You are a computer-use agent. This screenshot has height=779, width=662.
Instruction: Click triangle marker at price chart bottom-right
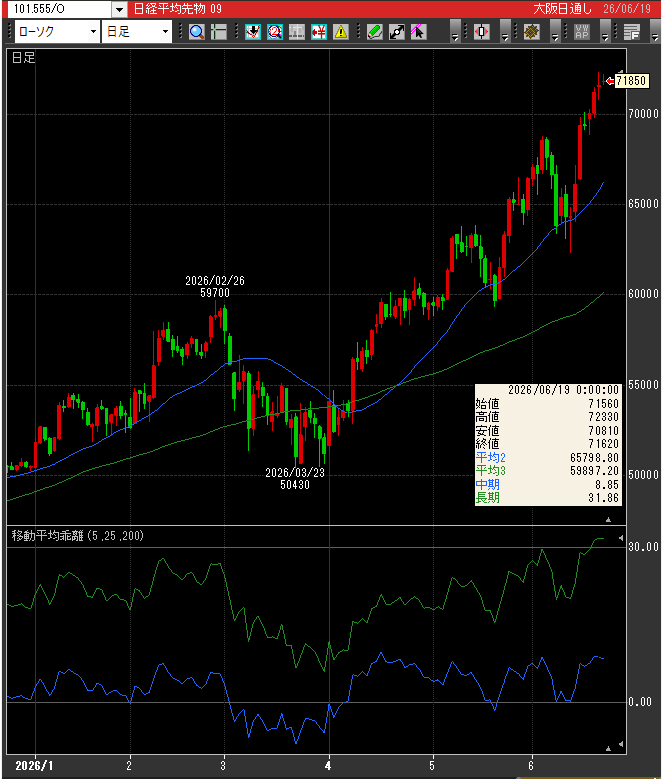[x=608, y=520]
